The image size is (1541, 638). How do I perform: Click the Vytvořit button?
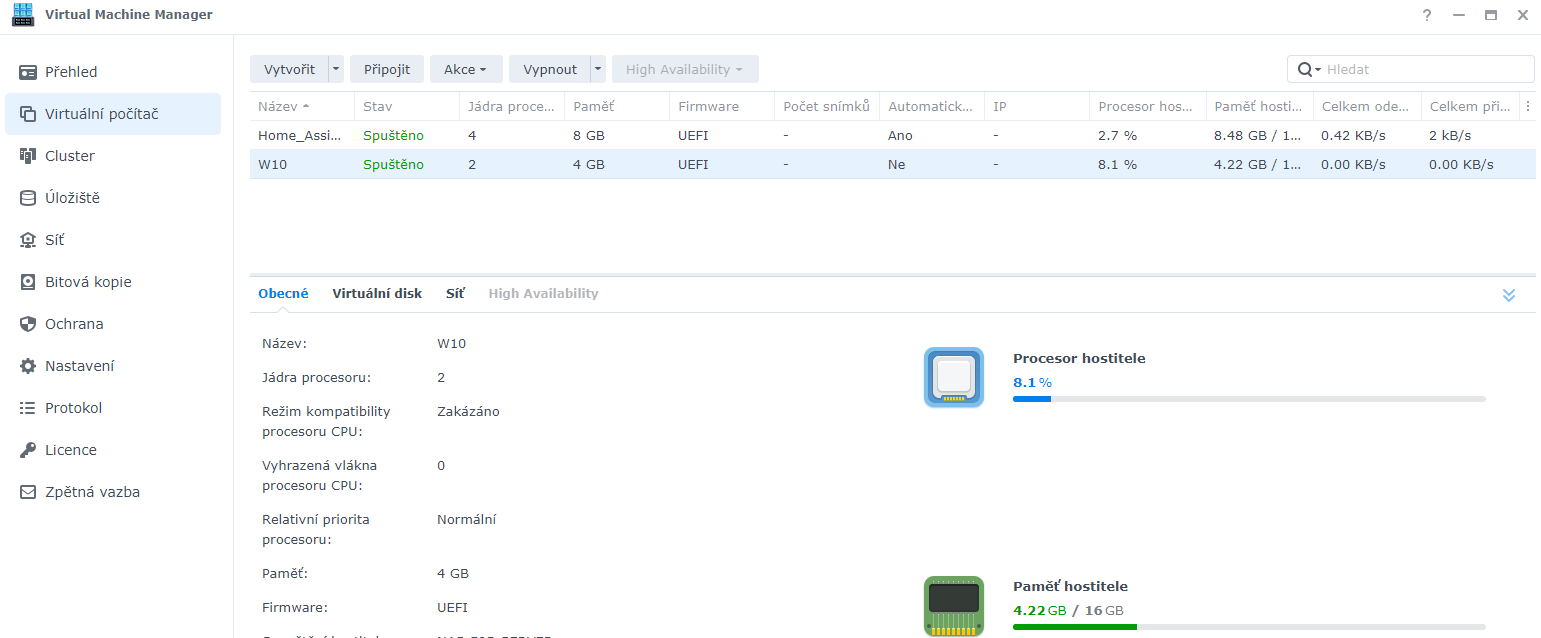(289, 69)
